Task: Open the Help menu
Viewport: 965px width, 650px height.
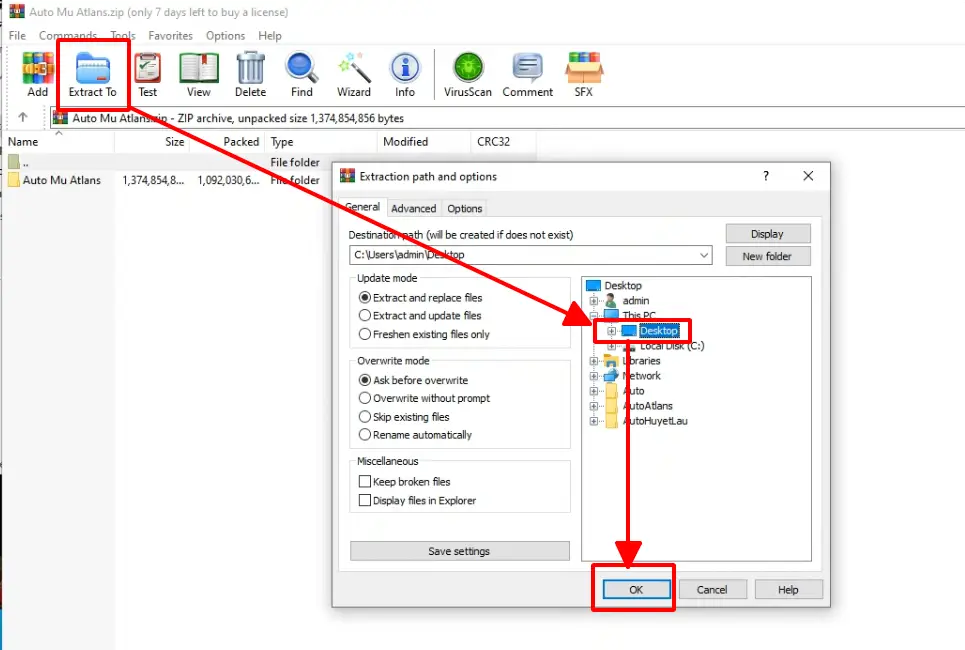Action: [x=270, y=36]
